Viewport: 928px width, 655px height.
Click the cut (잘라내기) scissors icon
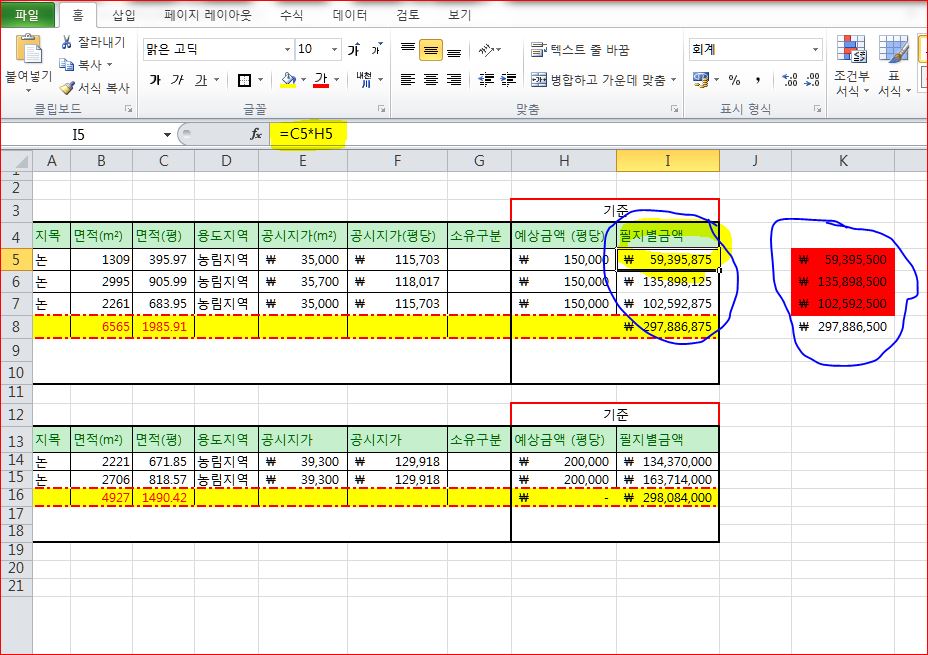click(66, 42)
